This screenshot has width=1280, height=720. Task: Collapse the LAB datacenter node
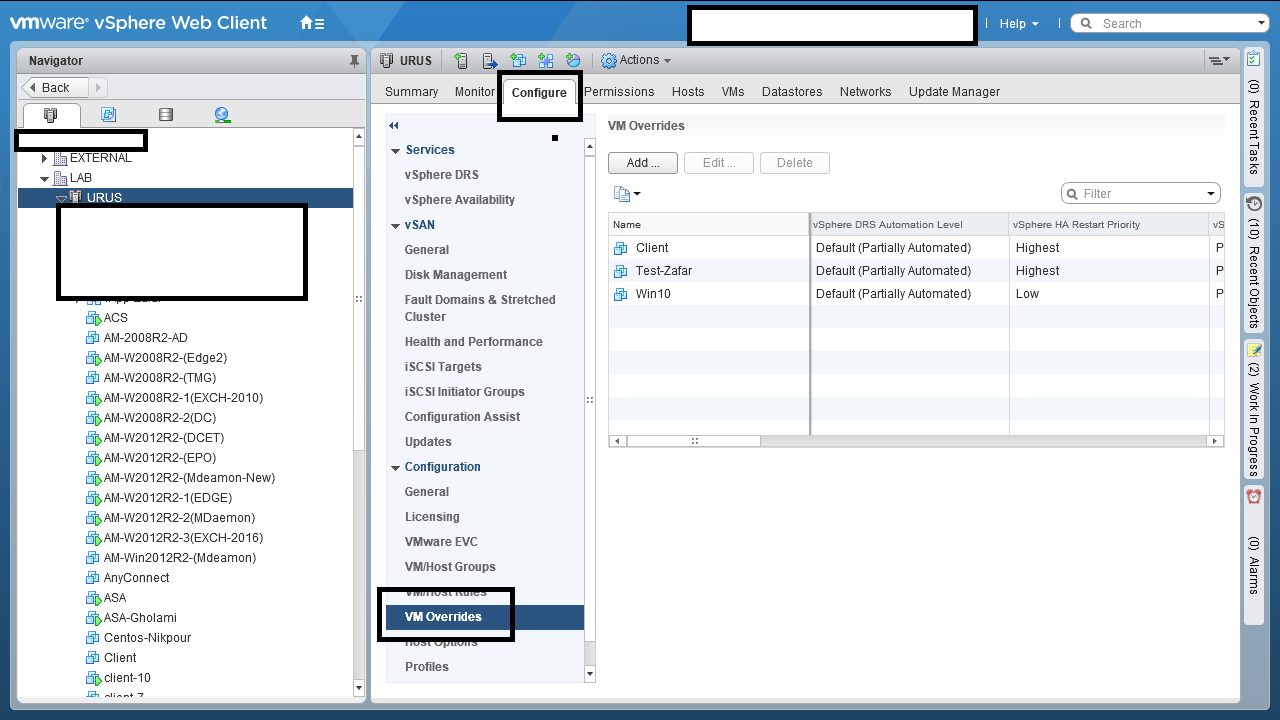[x=44, y=179]
